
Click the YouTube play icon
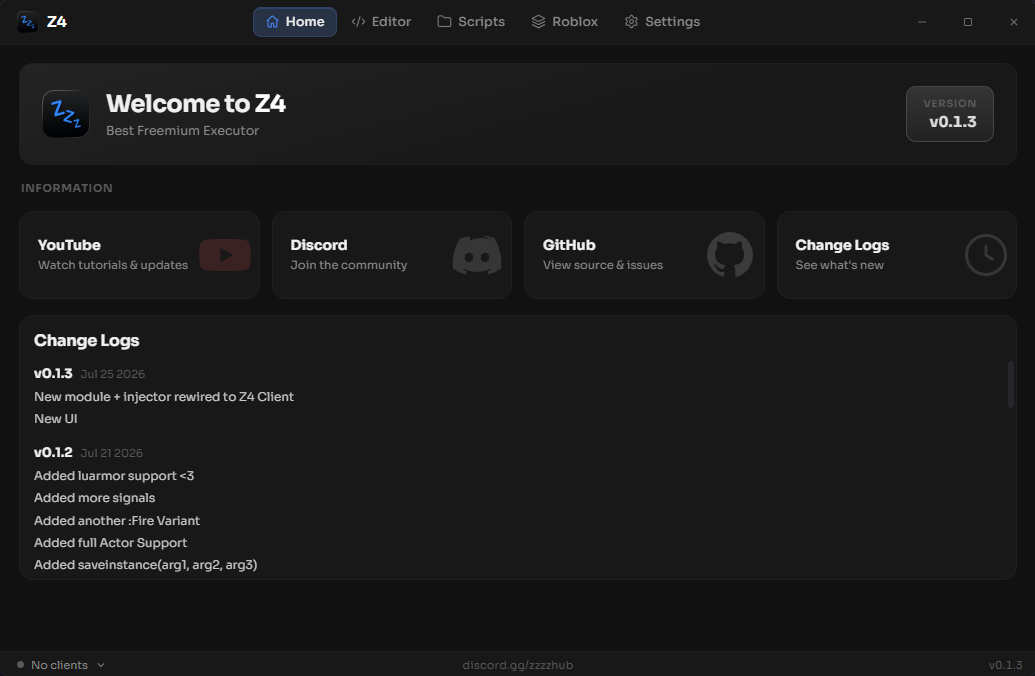point(225,255)
